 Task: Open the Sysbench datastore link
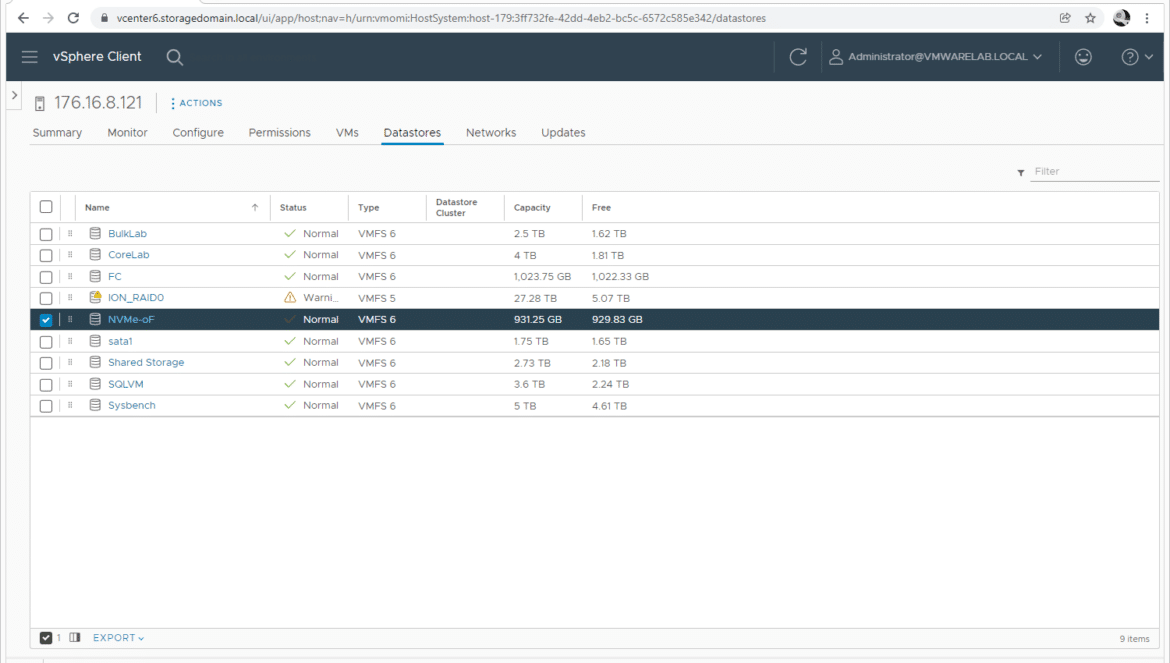pos(132,406)
